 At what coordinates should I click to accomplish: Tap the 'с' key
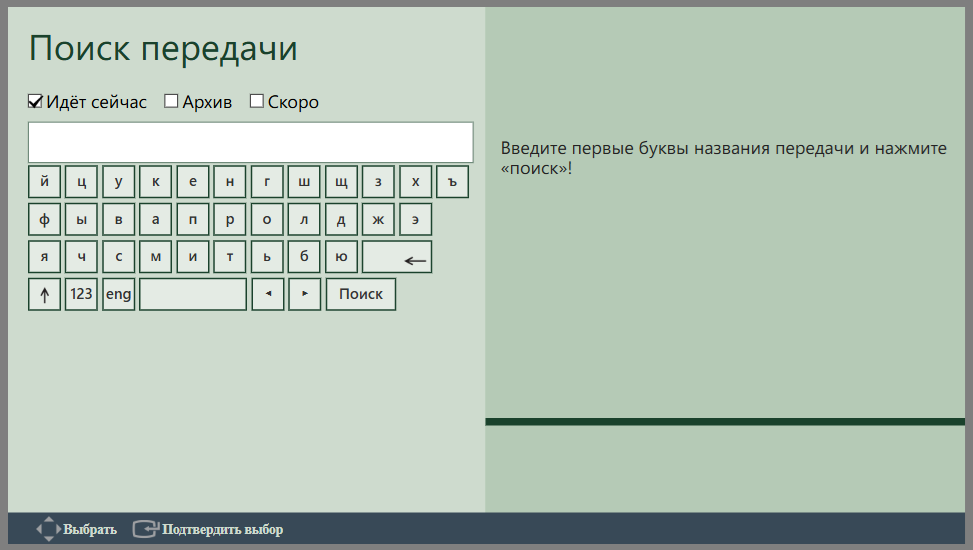click(119, 256)
